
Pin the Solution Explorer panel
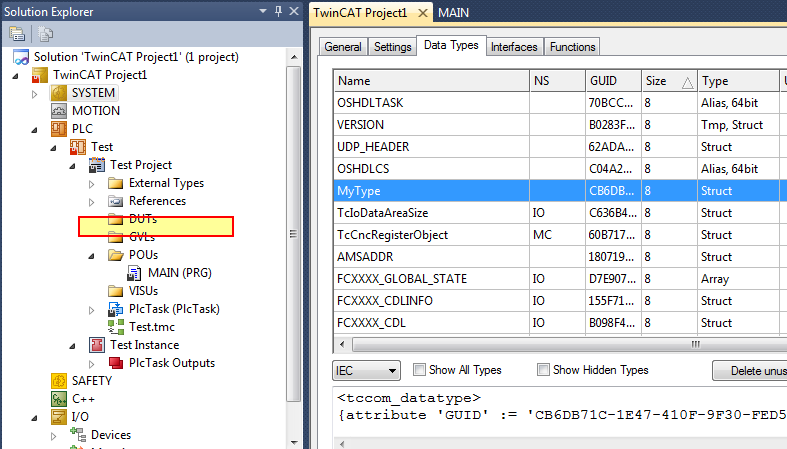click(279, 11)
